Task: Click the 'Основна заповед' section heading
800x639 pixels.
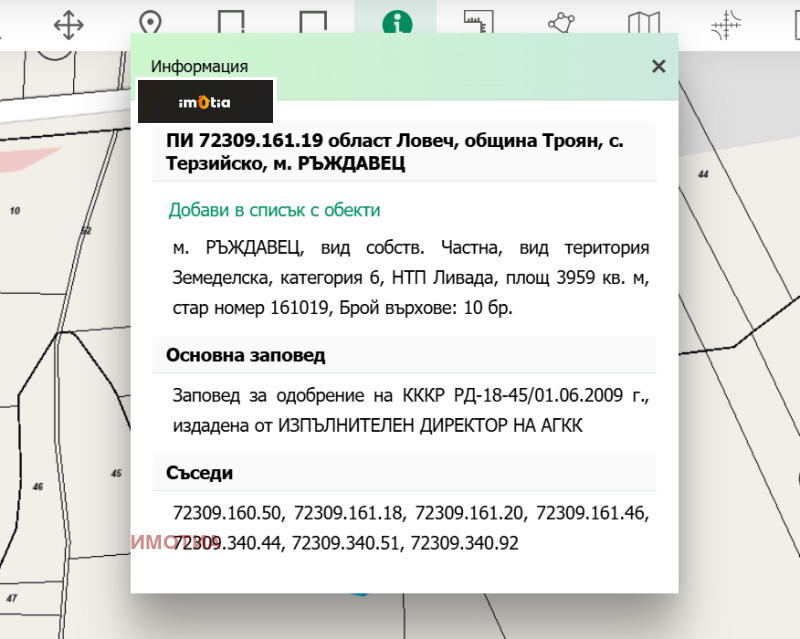Action: (x=246, y=355)
